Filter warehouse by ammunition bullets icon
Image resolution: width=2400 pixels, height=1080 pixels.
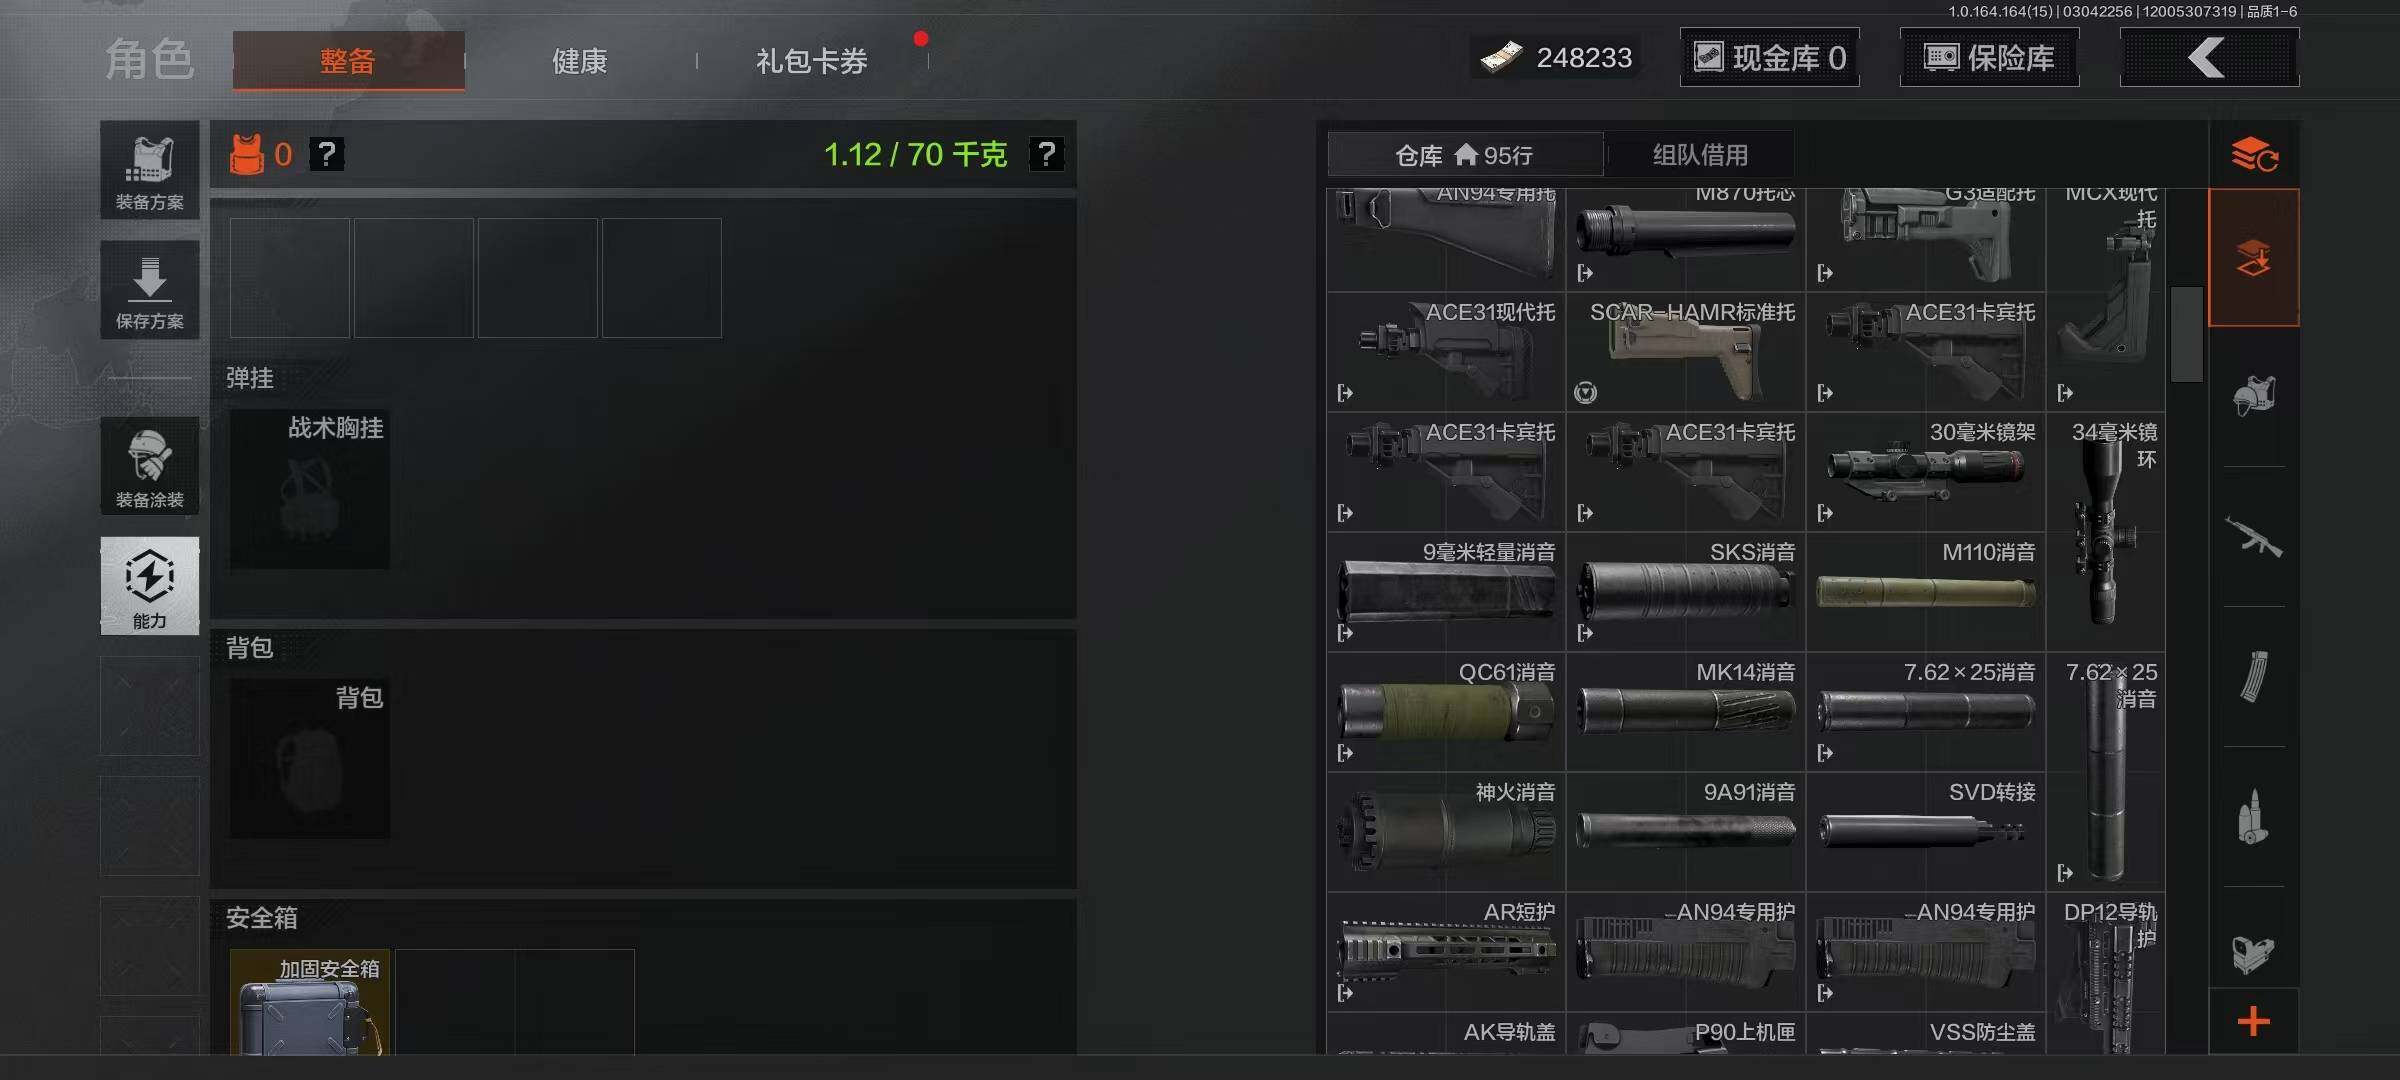2254,816
